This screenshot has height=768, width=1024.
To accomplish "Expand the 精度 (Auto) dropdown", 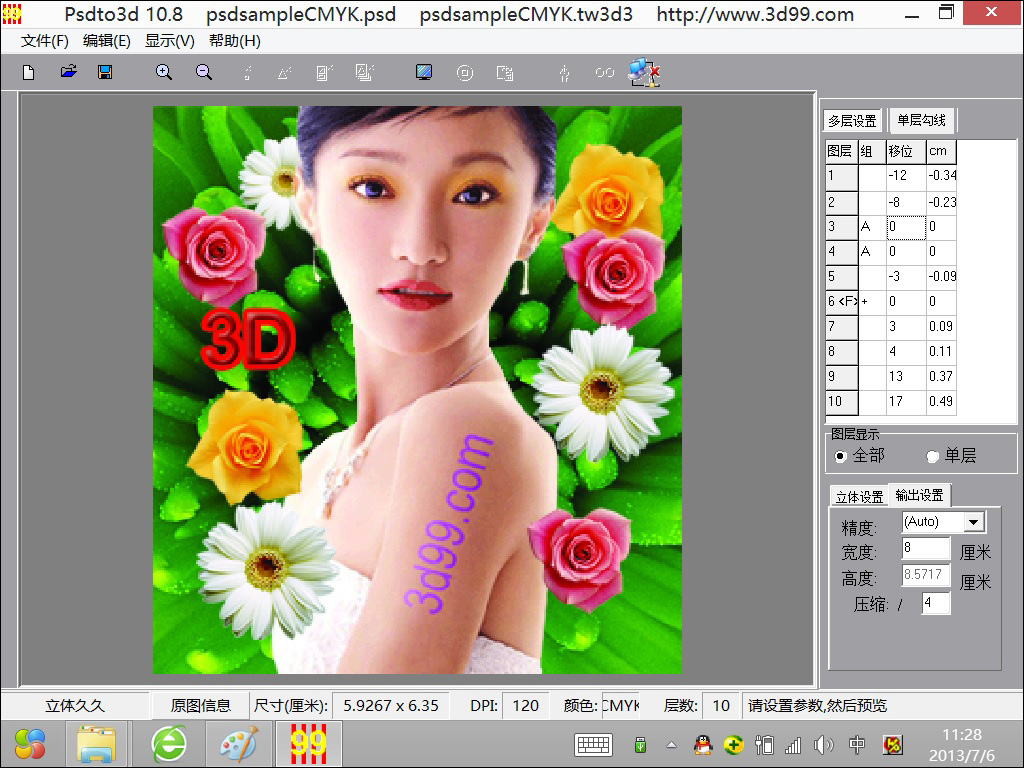I will point(973,522).
